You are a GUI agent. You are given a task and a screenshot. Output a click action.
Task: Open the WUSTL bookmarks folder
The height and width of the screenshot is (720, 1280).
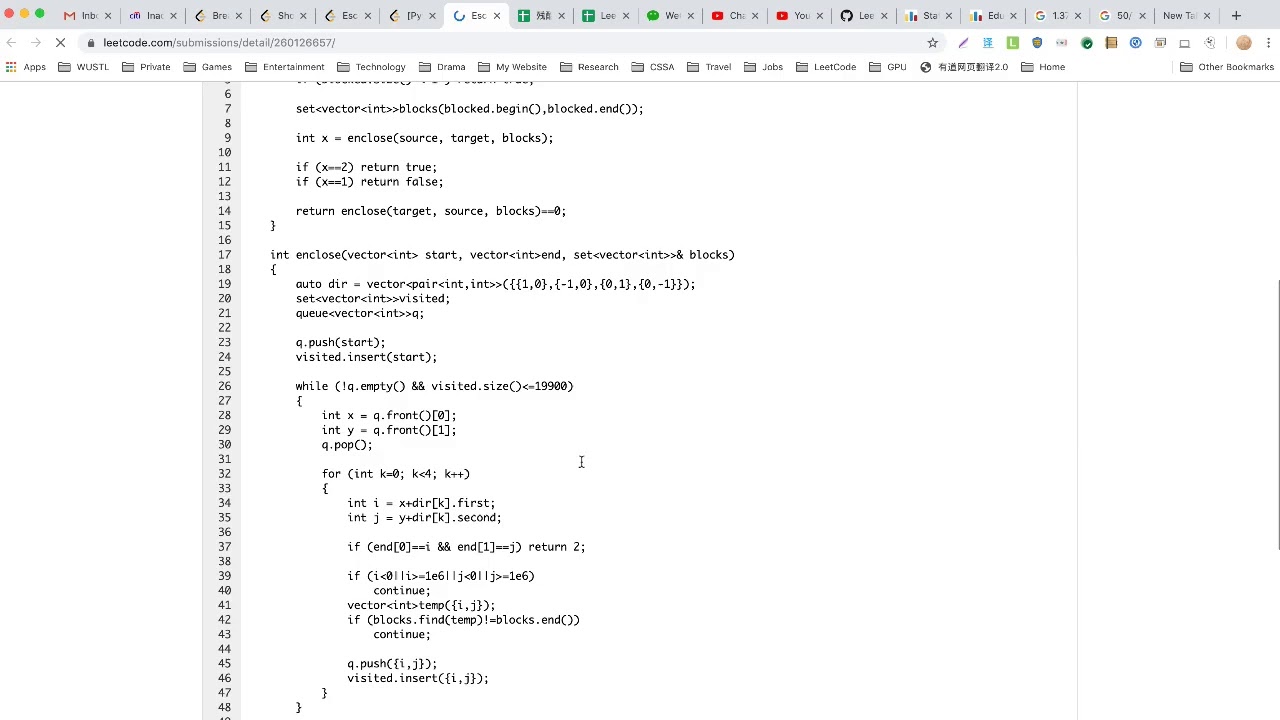coord(84,67)
